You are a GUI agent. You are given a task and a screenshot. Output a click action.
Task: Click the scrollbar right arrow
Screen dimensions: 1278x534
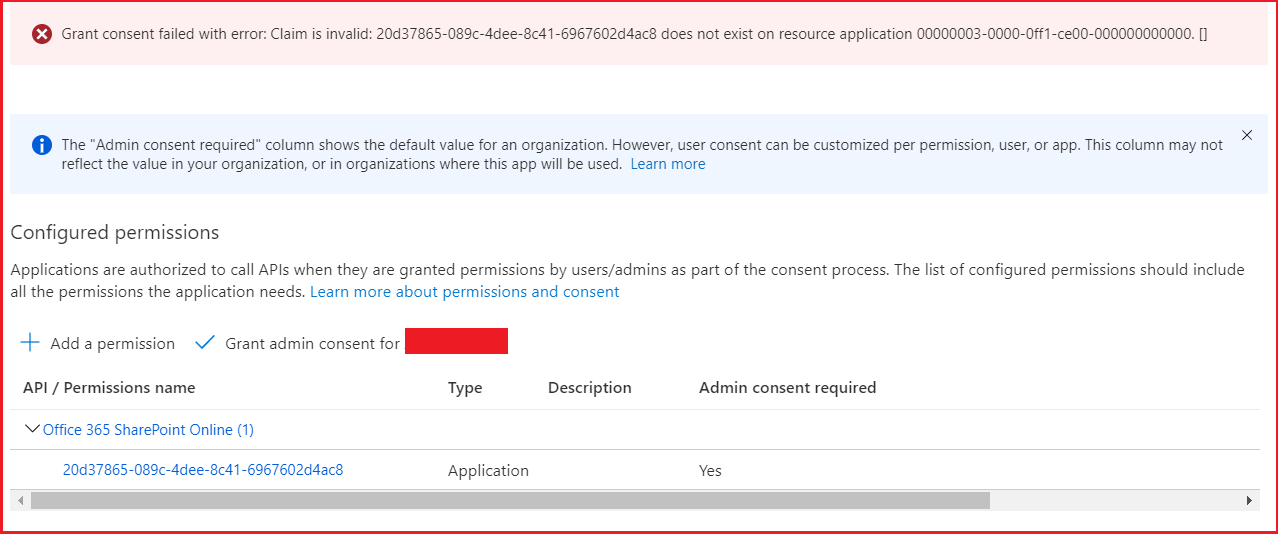pos(1250,500)
